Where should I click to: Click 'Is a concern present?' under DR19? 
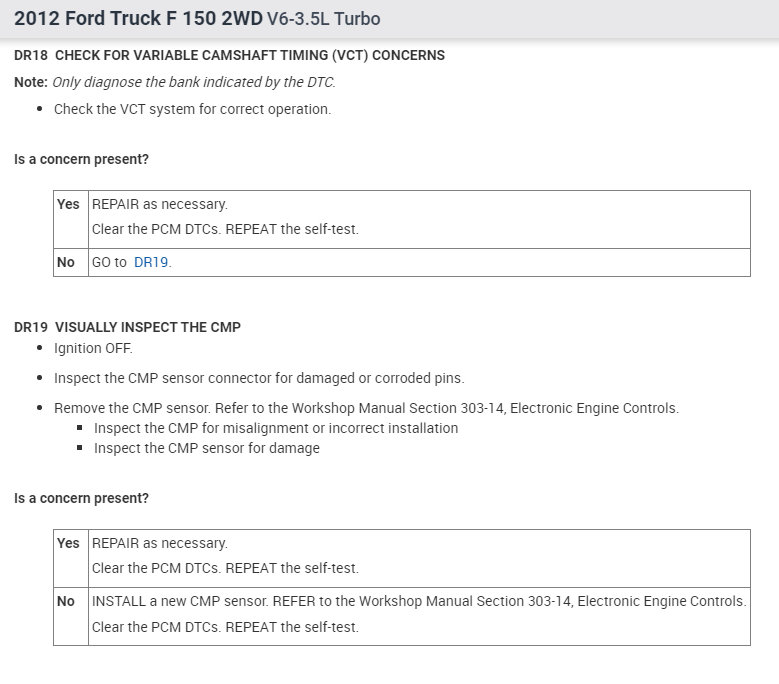tap(82, 498)
